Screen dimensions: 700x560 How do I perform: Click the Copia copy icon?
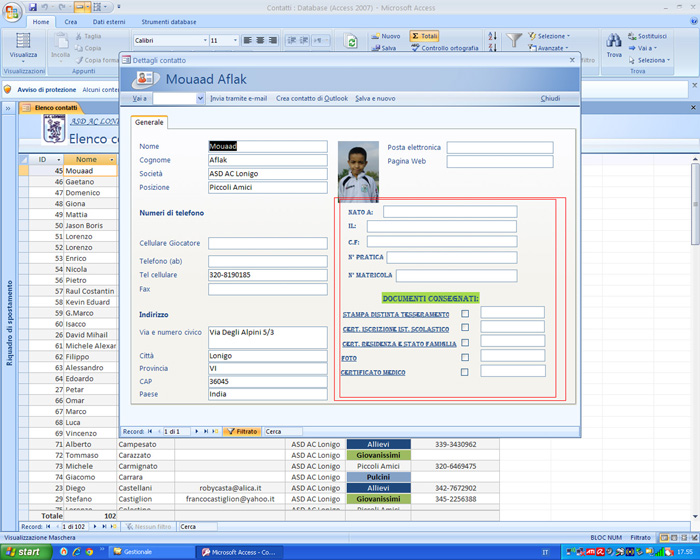79,48
